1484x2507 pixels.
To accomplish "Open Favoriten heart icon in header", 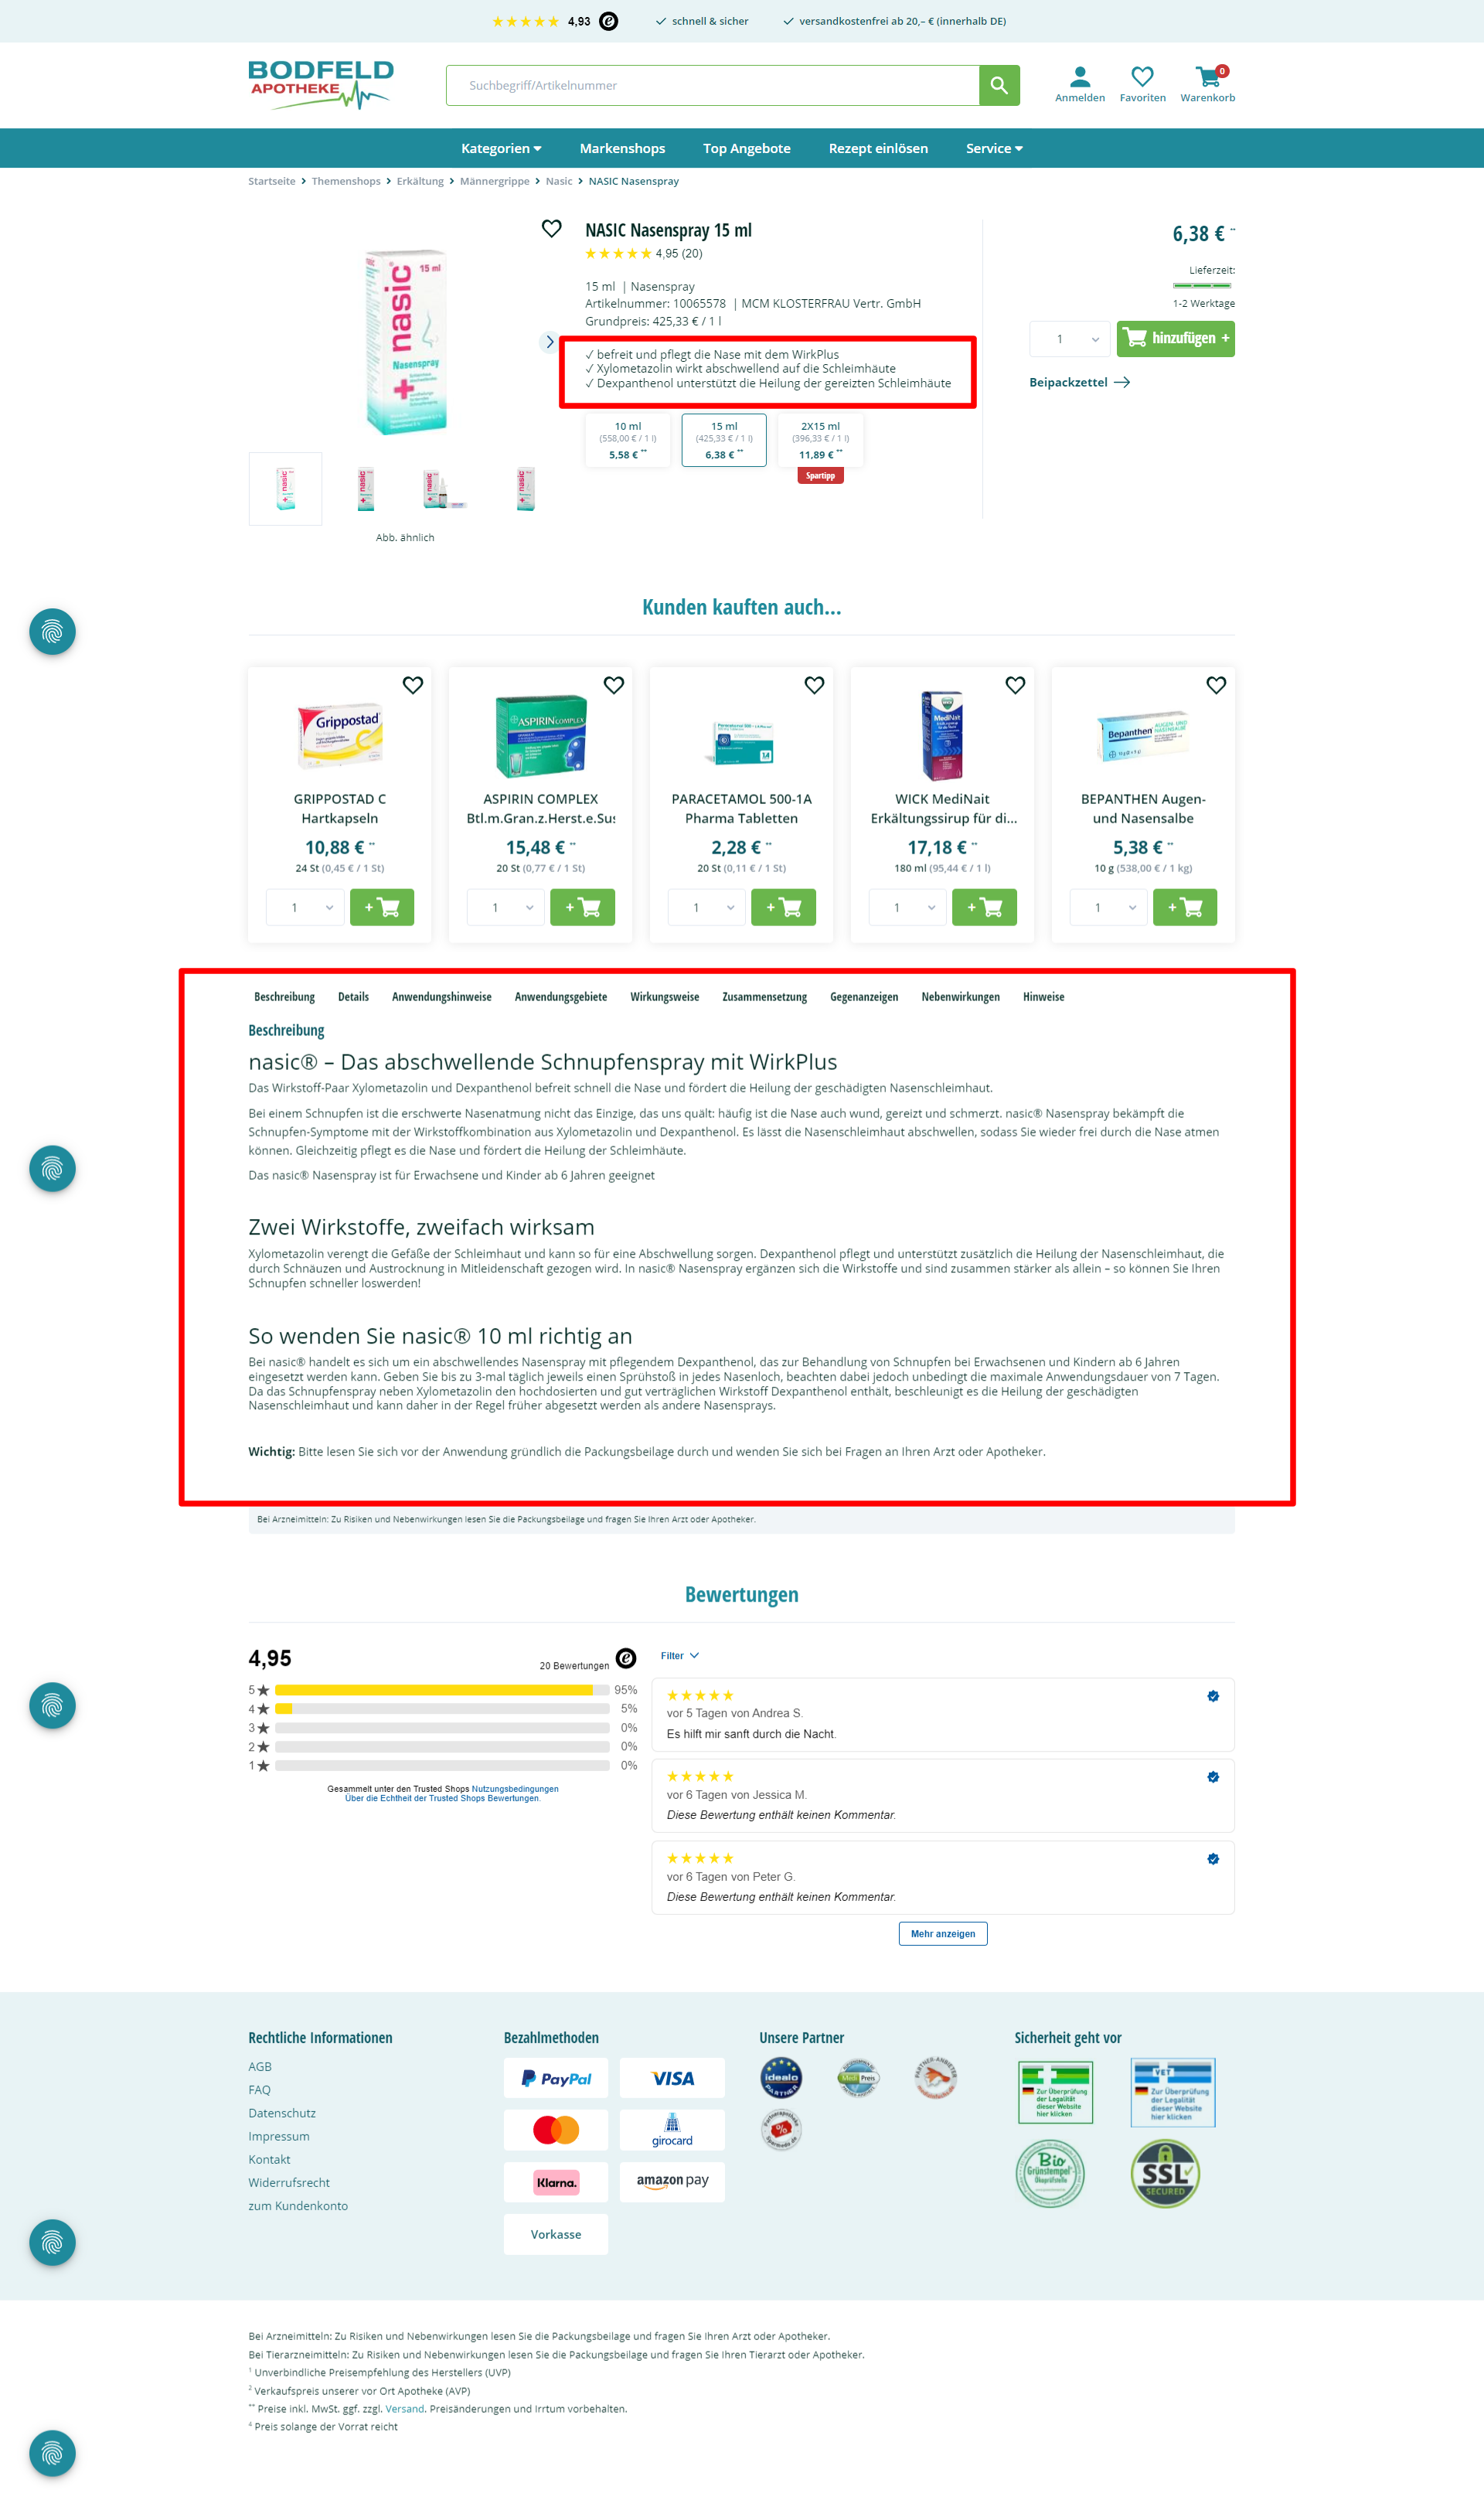I will [1142, 78].
